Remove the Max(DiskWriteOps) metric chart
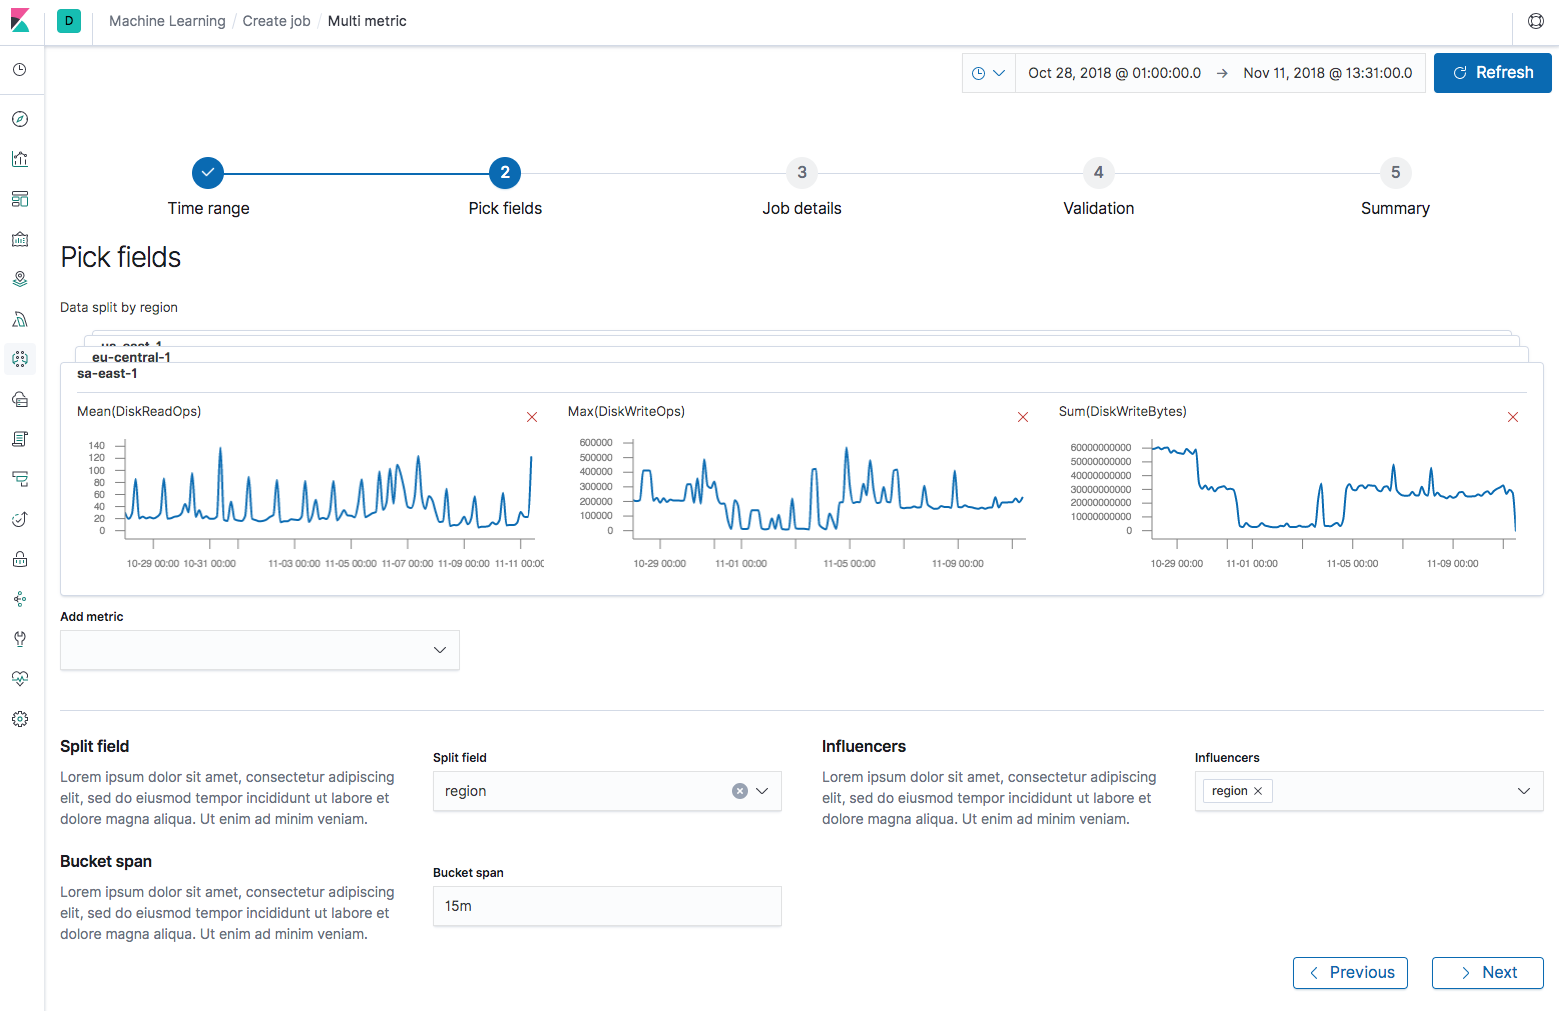The height and width of the screenshot is (1011, 1559). pyautogui.click(x=1023, y=417)
